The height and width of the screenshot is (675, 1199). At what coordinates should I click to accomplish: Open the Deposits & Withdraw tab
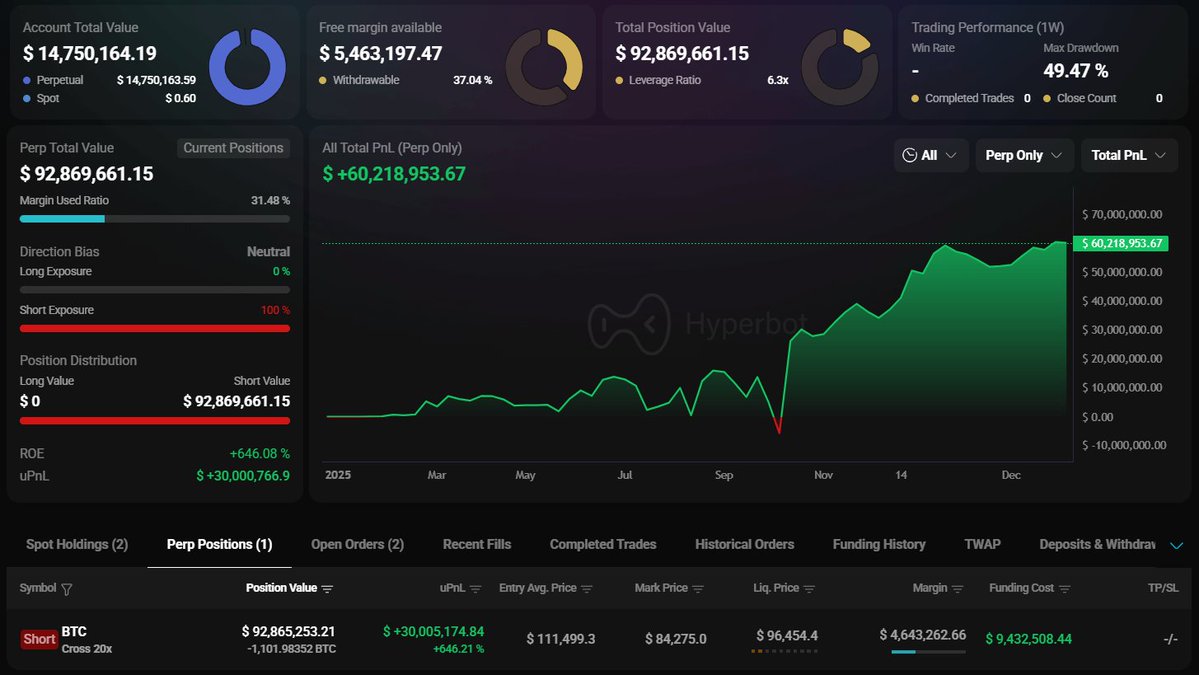(x=1097, y=544)
